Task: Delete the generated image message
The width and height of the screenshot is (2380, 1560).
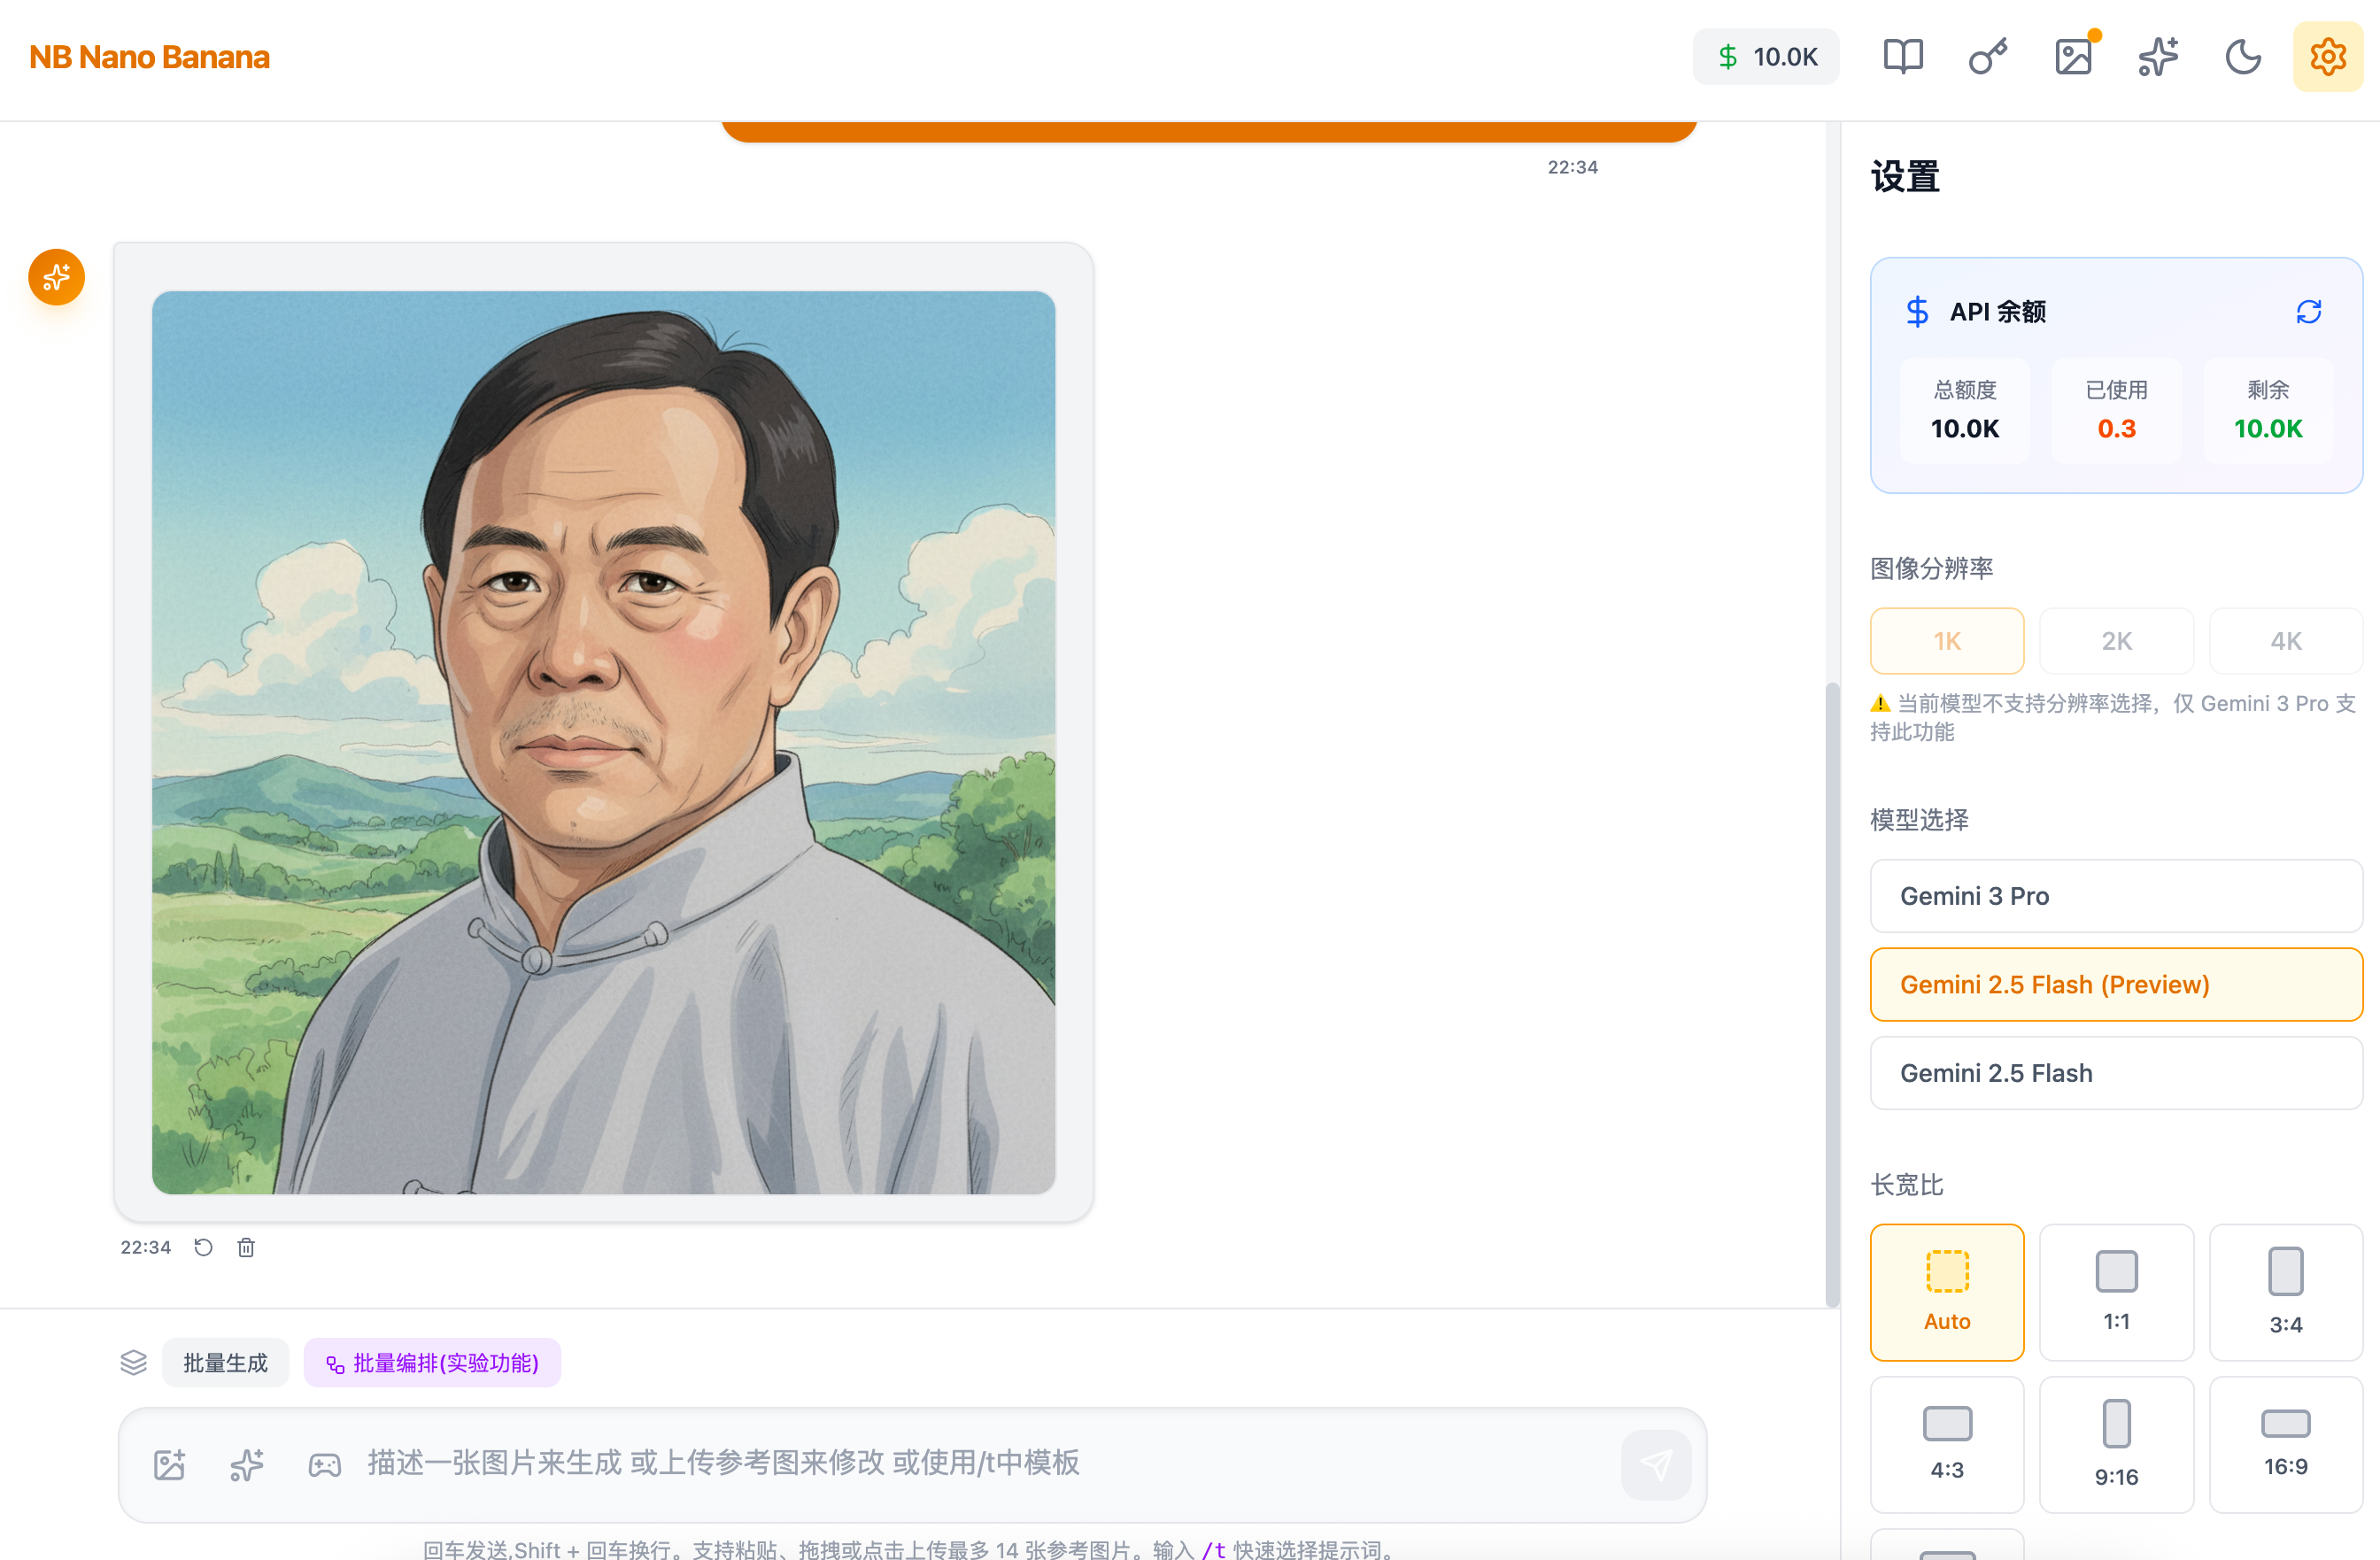Action: pyautogui.click(x=246, y=1247)
